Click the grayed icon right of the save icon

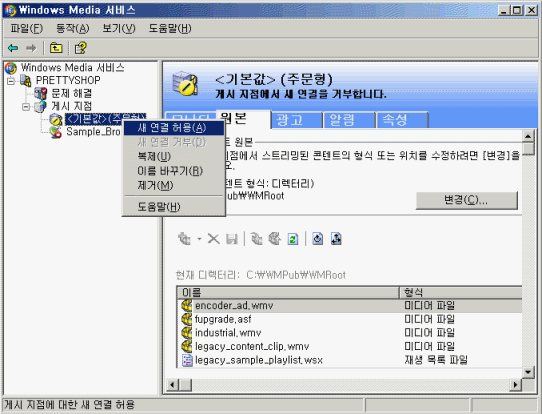(x=257, y=239)
